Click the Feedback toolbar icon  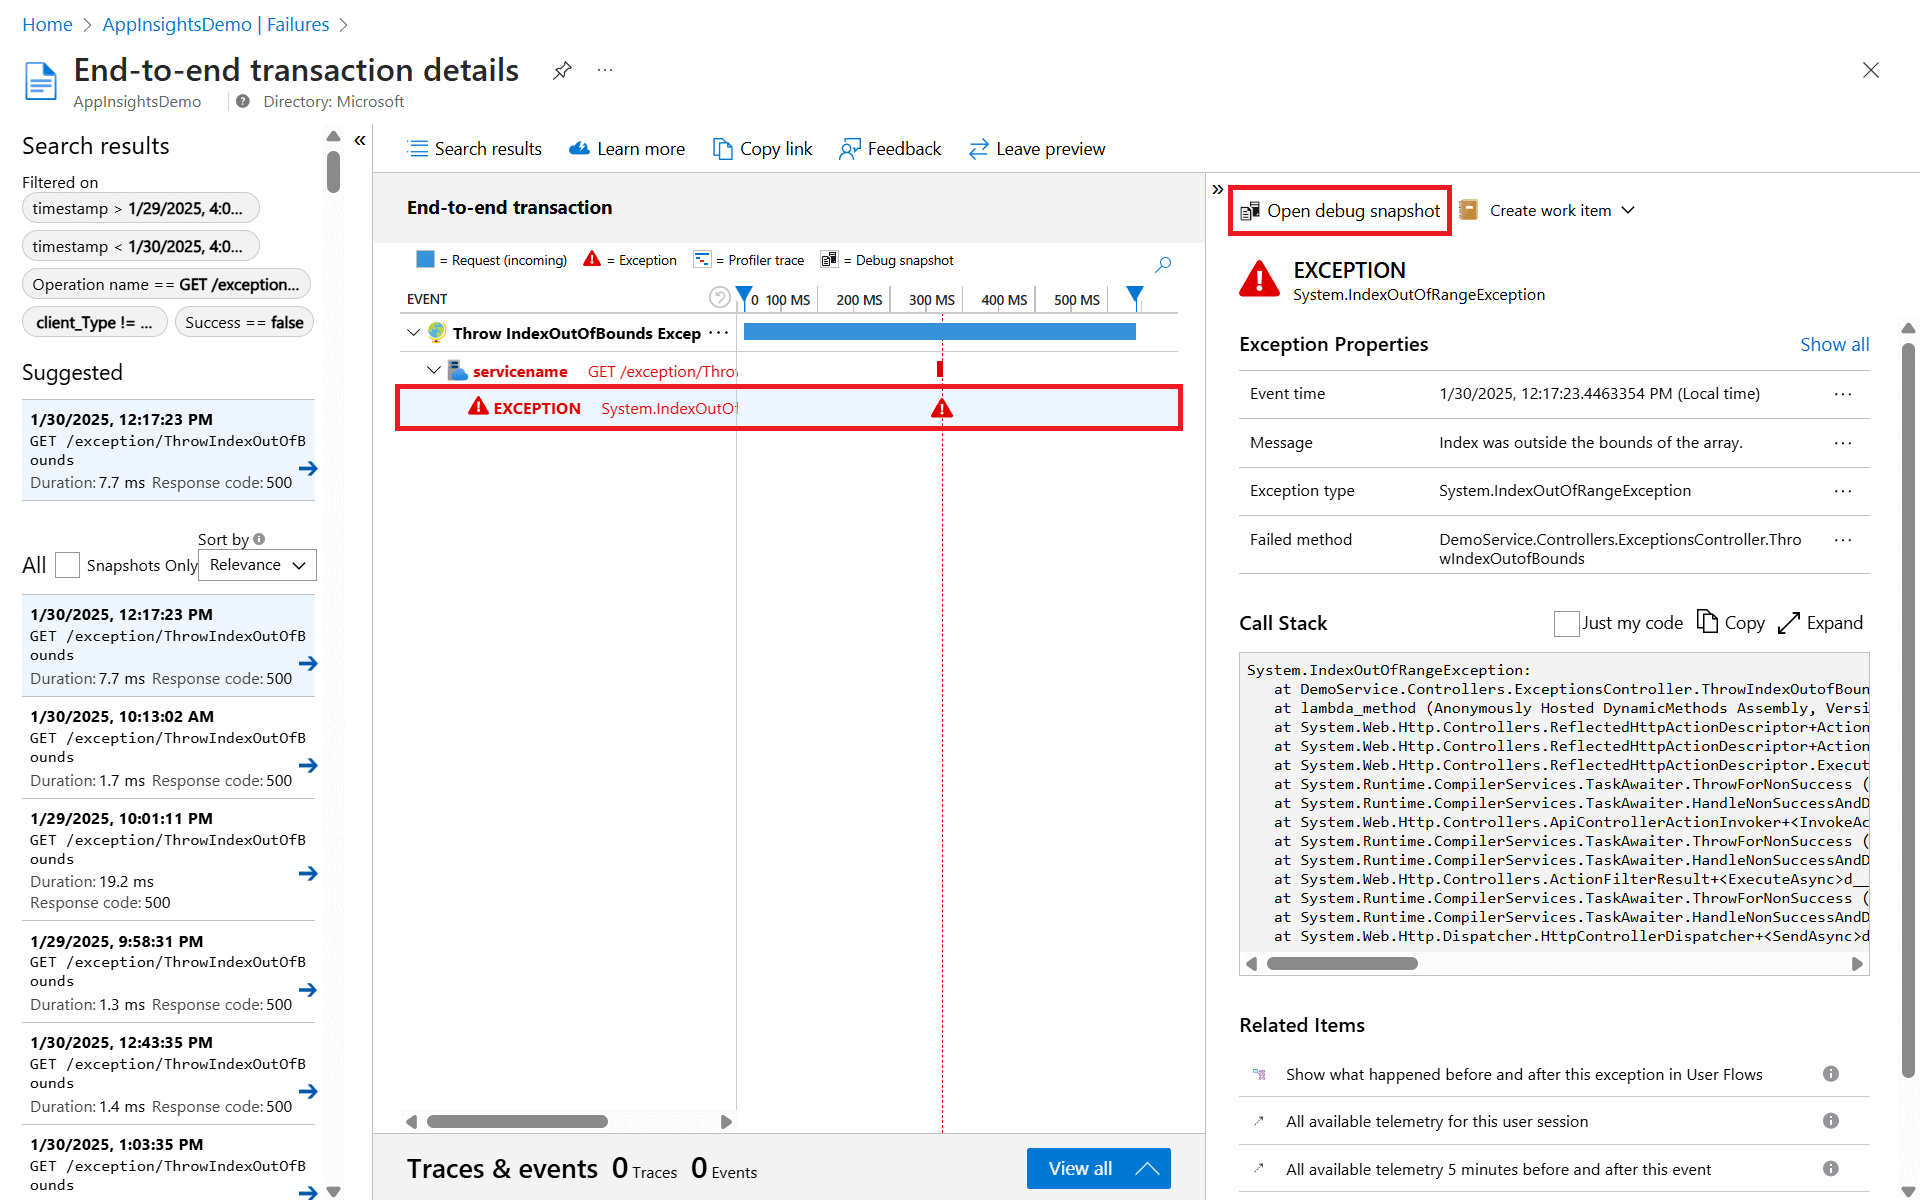[x=849, y=149]
